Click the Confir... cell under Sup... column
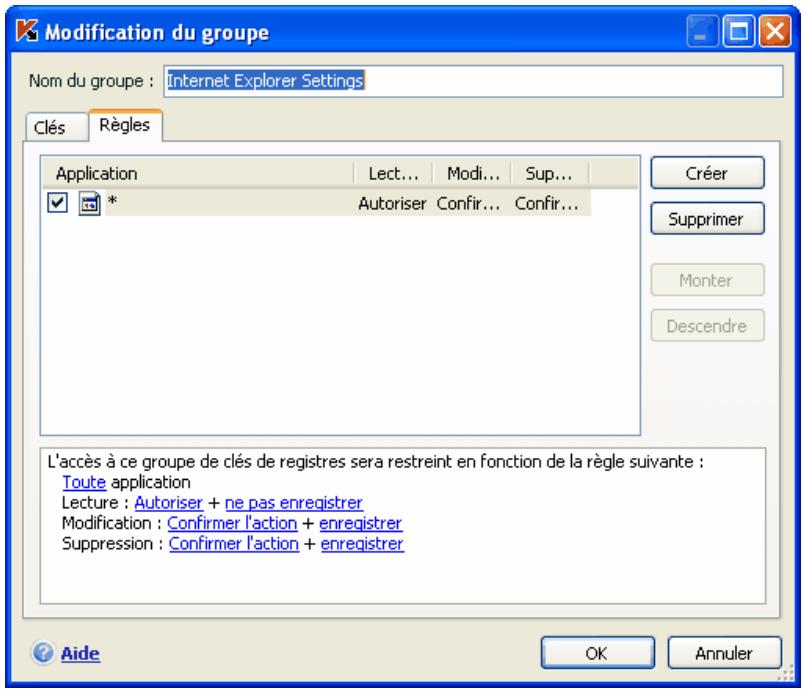Image resolution: width=804 pixels, height=690 pixels. [x=547, y=203]
